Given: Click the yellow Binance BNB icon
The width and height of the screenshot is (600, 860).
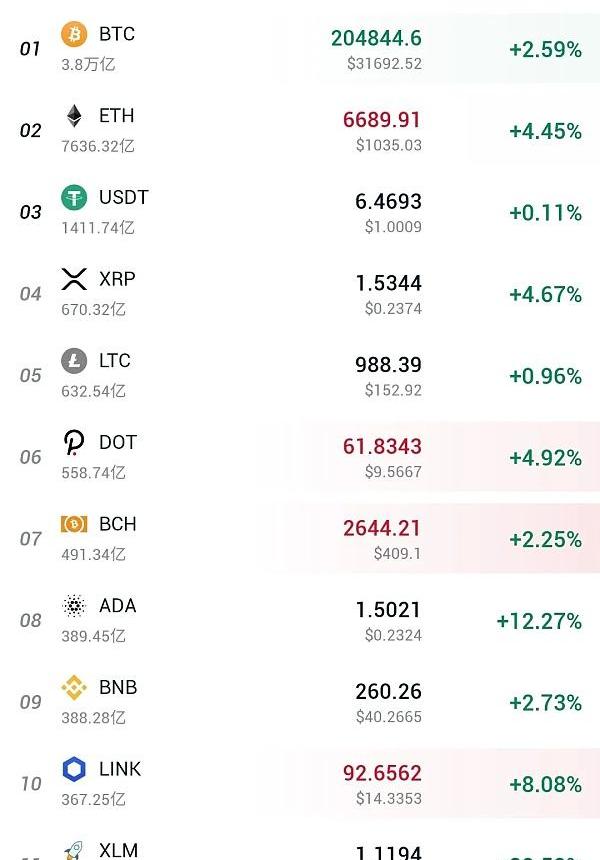Looking at the screenshot, I should [74, 687].
